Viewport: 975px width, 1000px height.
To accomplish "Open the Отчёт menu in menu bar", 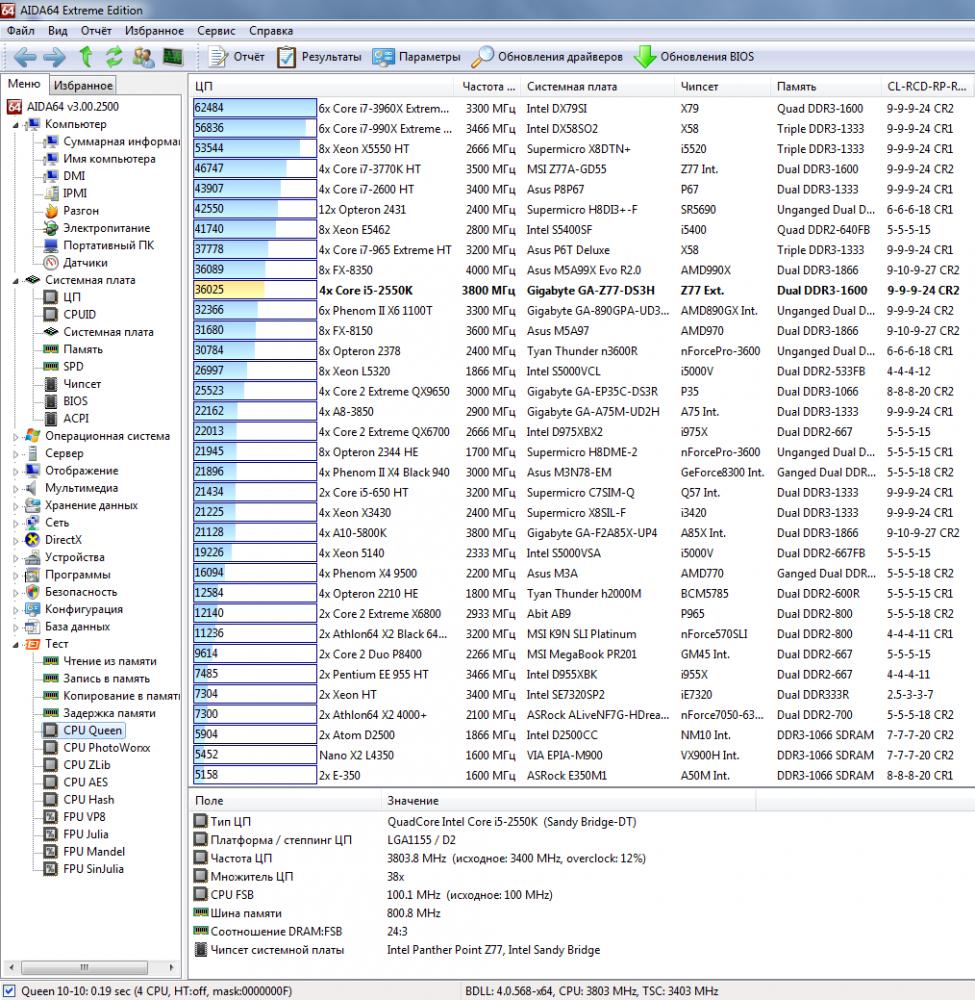I will (x=96, y=31).
